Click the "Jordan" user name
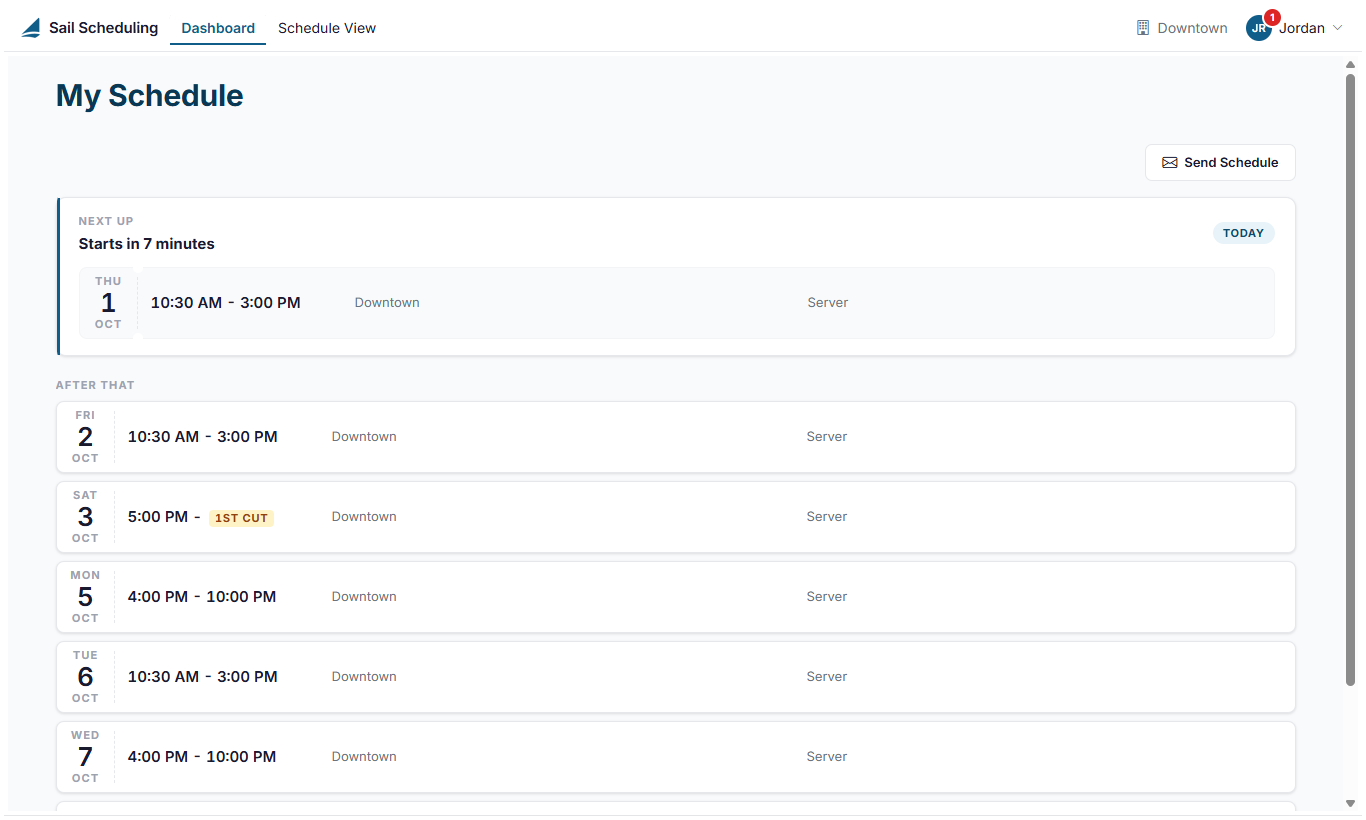Image resolution: width=1366 pixels, height=820 pixels. [x=1302, y=28]
